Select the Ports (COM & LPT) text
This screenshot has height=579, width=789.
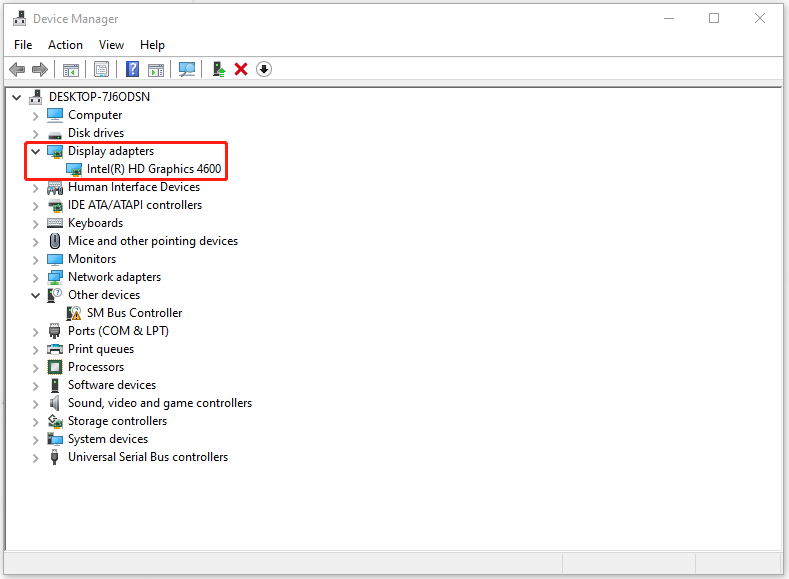coord(118,330)
